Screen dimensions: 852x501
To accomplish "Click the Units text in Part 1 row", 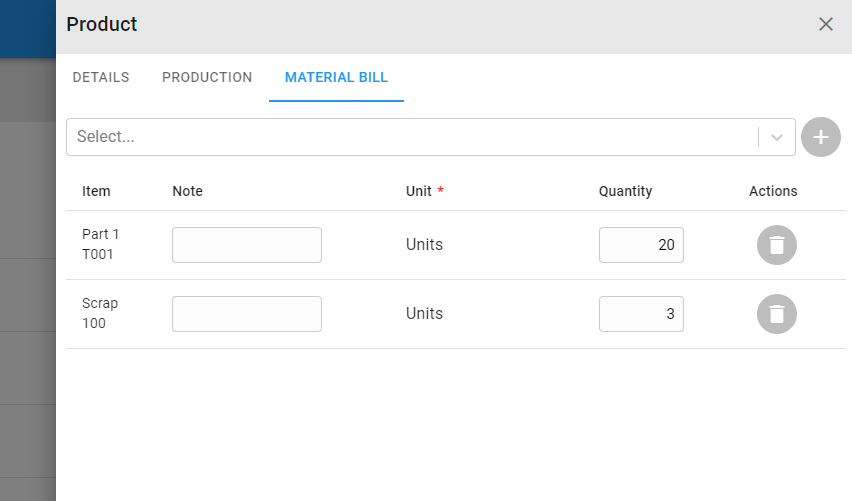I will (424, 245).
